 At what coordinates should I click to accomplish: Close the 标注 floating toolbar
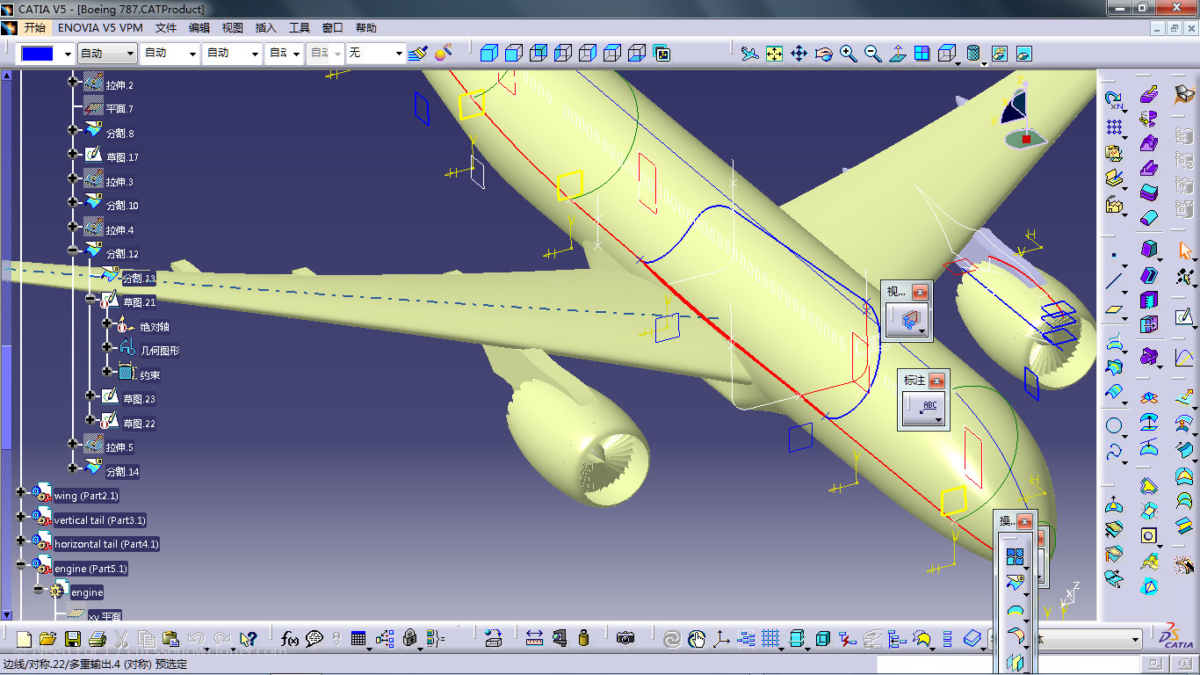coord(937,380)
